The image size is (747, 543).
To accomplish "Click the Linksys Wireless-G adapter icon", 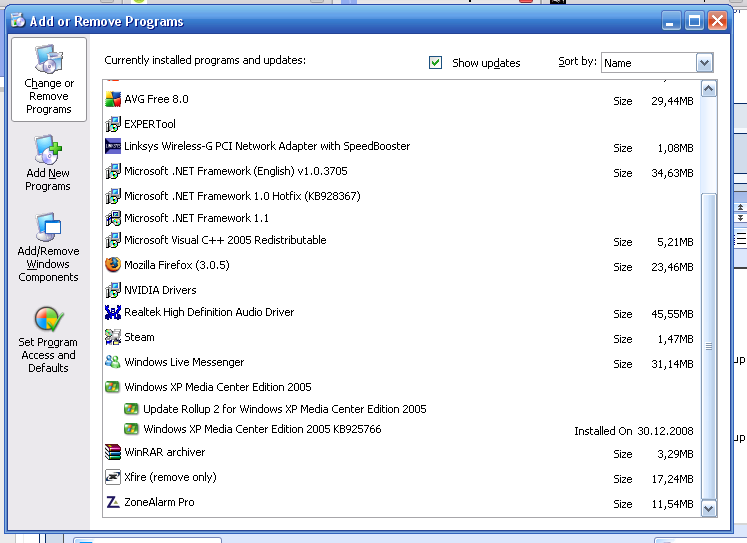I will pyautogui.click(x=113, y=146).
